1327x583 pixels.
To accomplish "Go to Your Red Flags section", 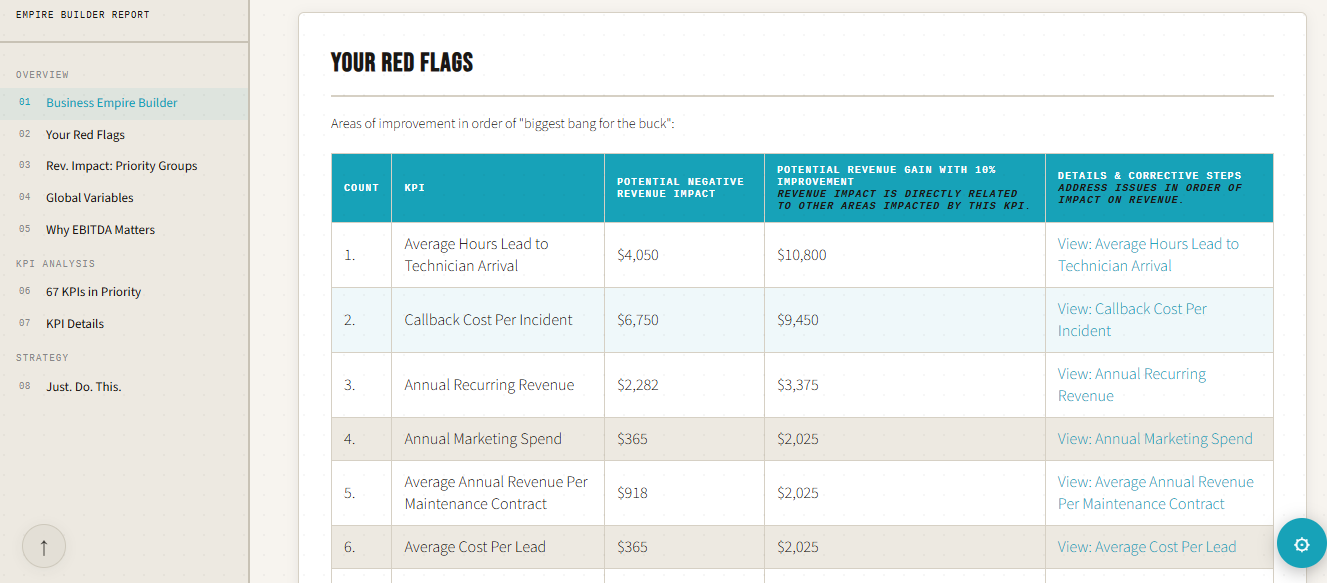I will coord(85,135).
